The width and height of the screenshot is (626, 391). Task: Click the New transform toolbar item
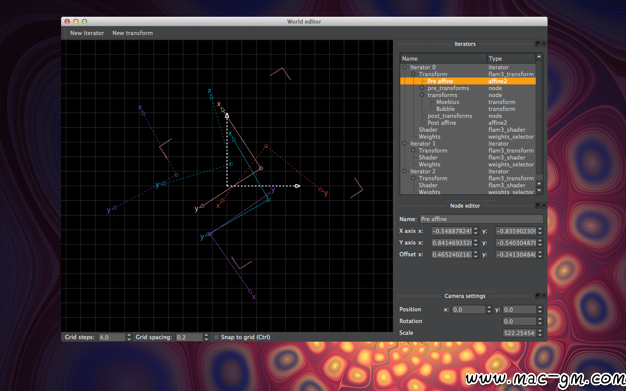pyautogui.click(x=133, y=33)
